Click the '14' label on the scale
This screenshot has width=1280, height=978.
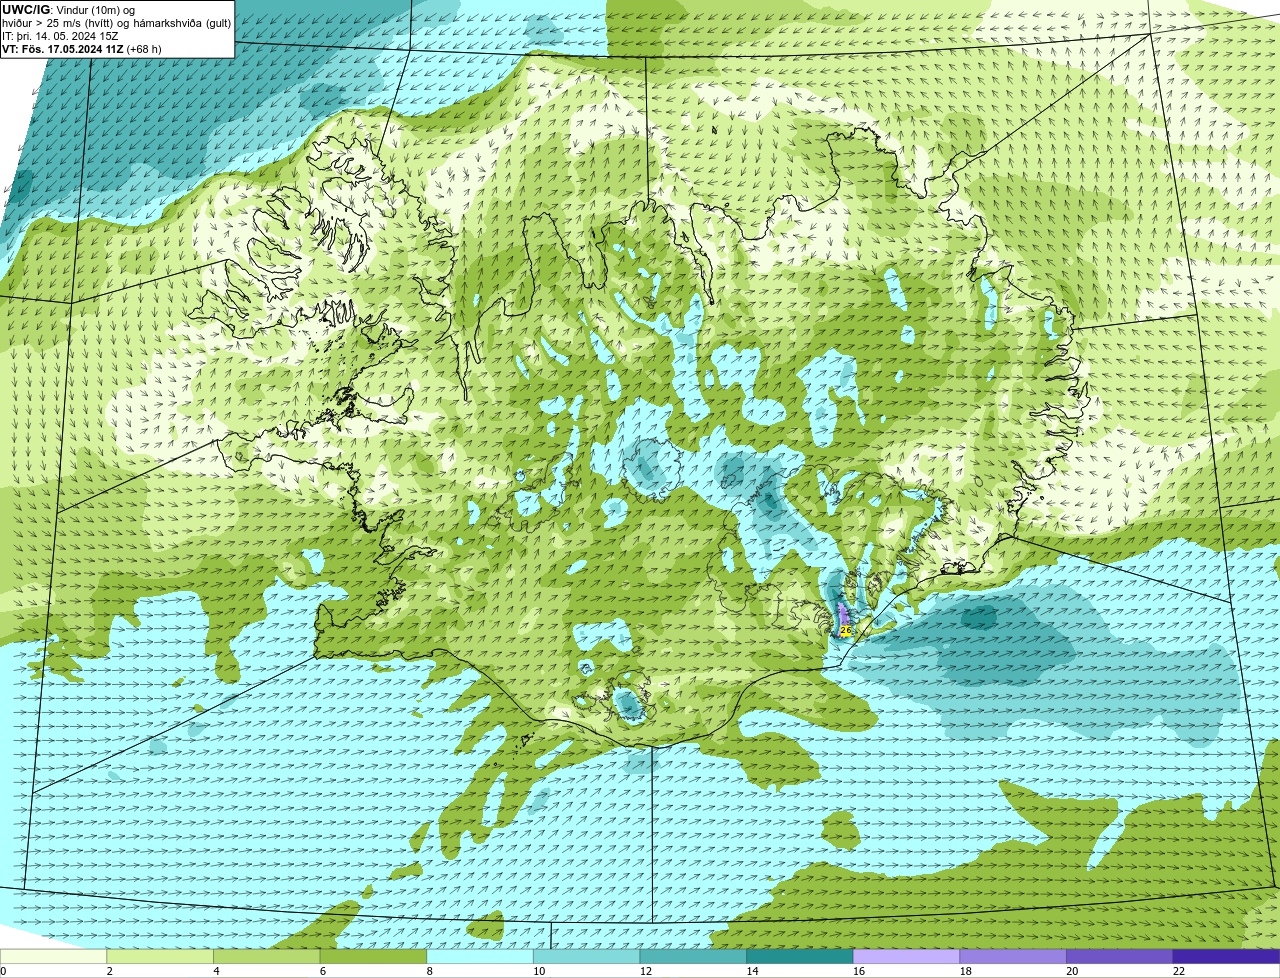click(752, 971)
